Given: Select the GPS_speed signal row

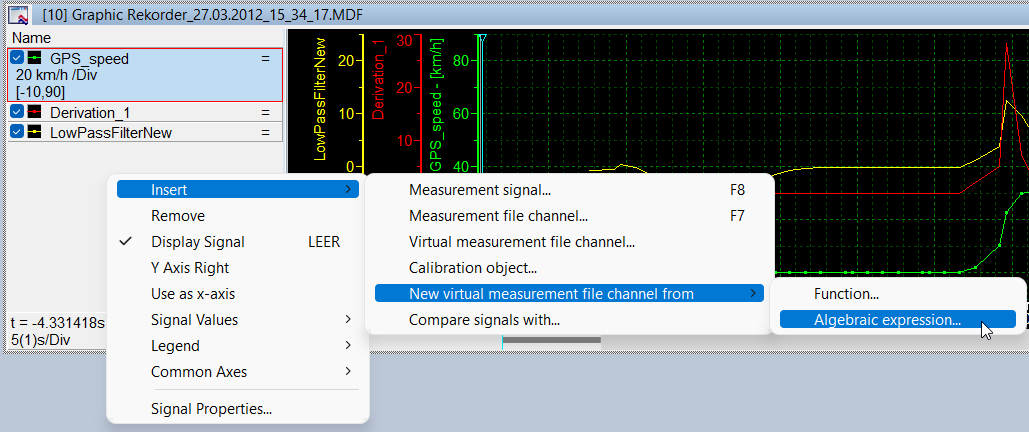Looking at the screenshot, I should click(145, 75).
